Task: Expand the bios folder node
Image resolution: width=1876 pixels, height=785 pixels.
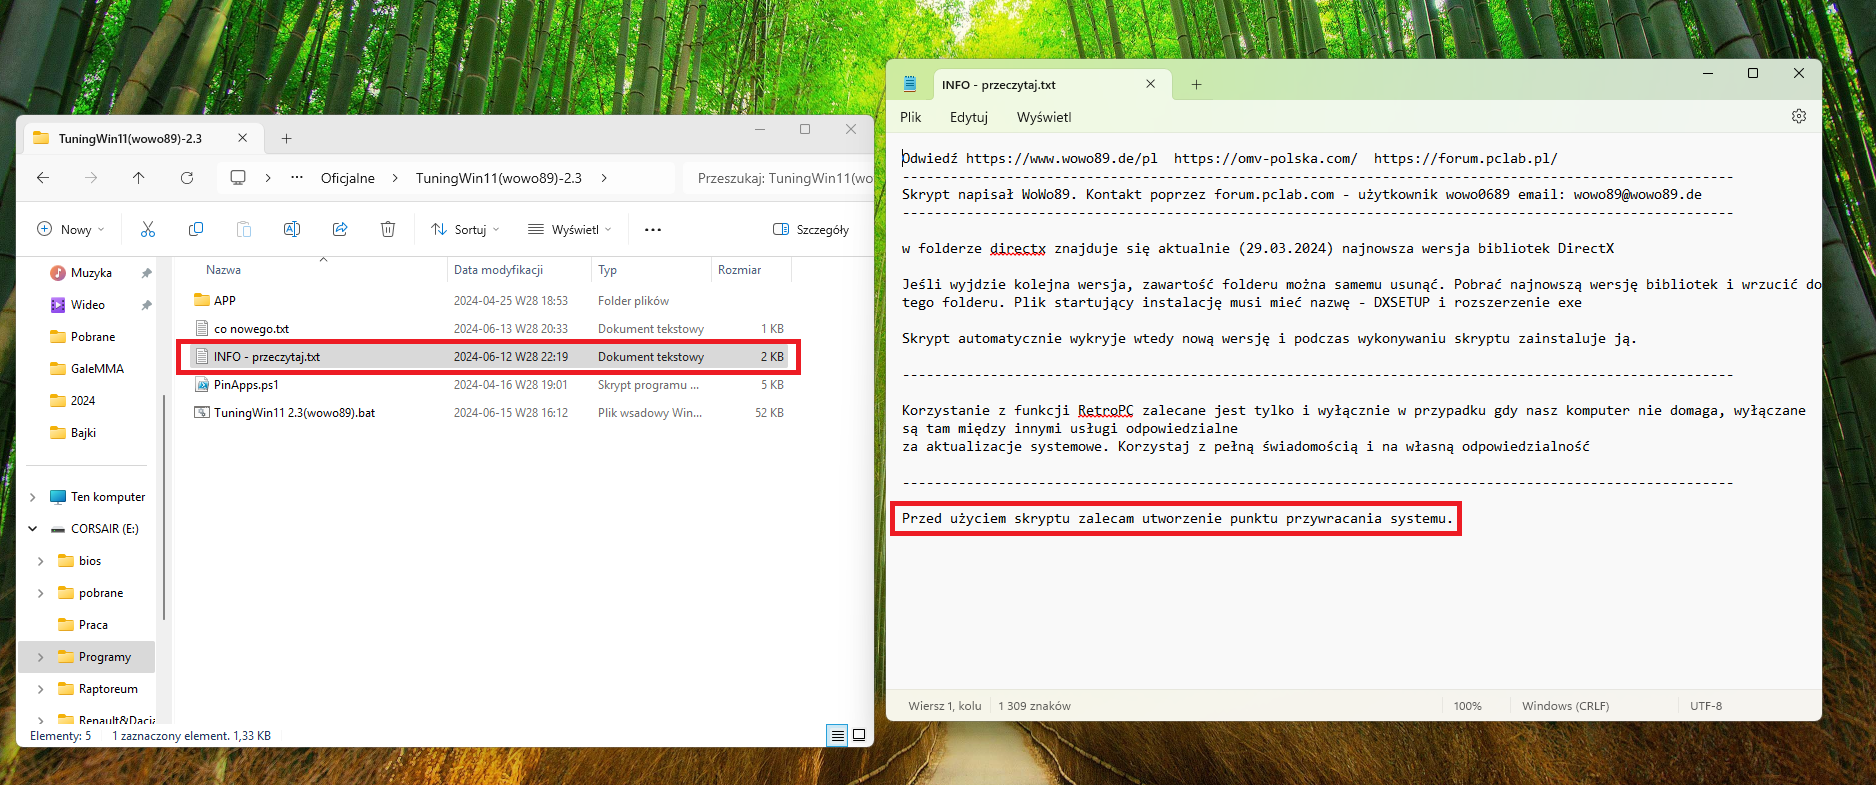Action: pyautogui.click(x=41, y=561)
